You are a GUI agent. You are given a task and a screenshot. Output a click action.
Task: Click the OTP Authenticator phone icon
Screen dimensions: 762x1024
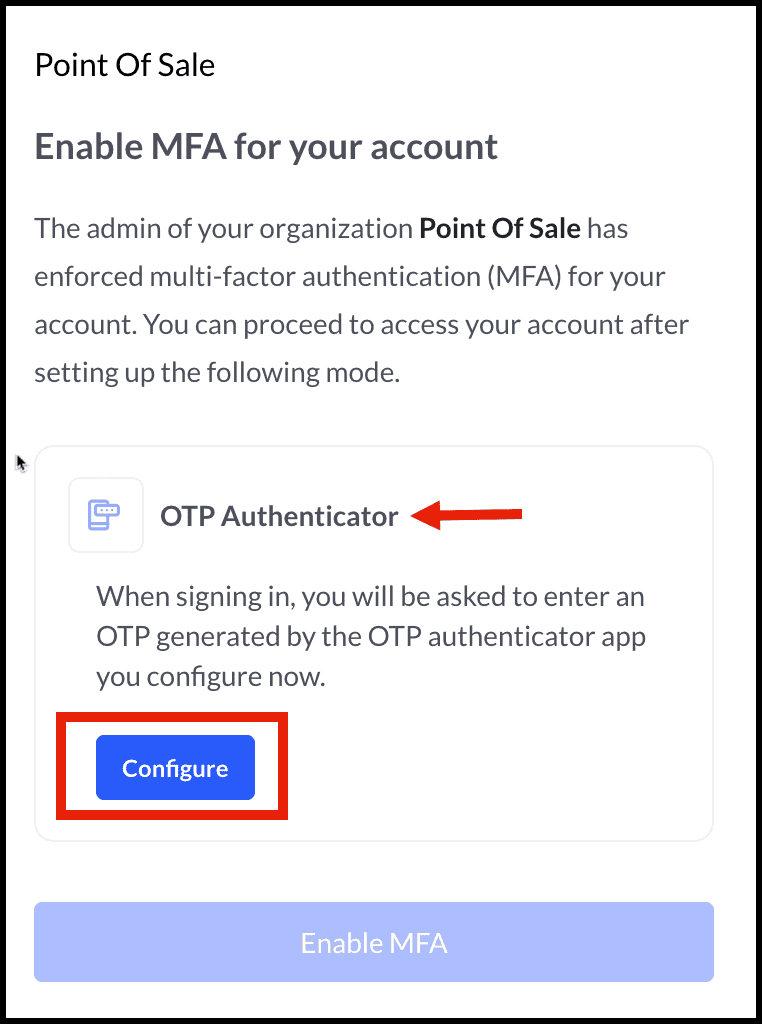click(x=104, y=515)
